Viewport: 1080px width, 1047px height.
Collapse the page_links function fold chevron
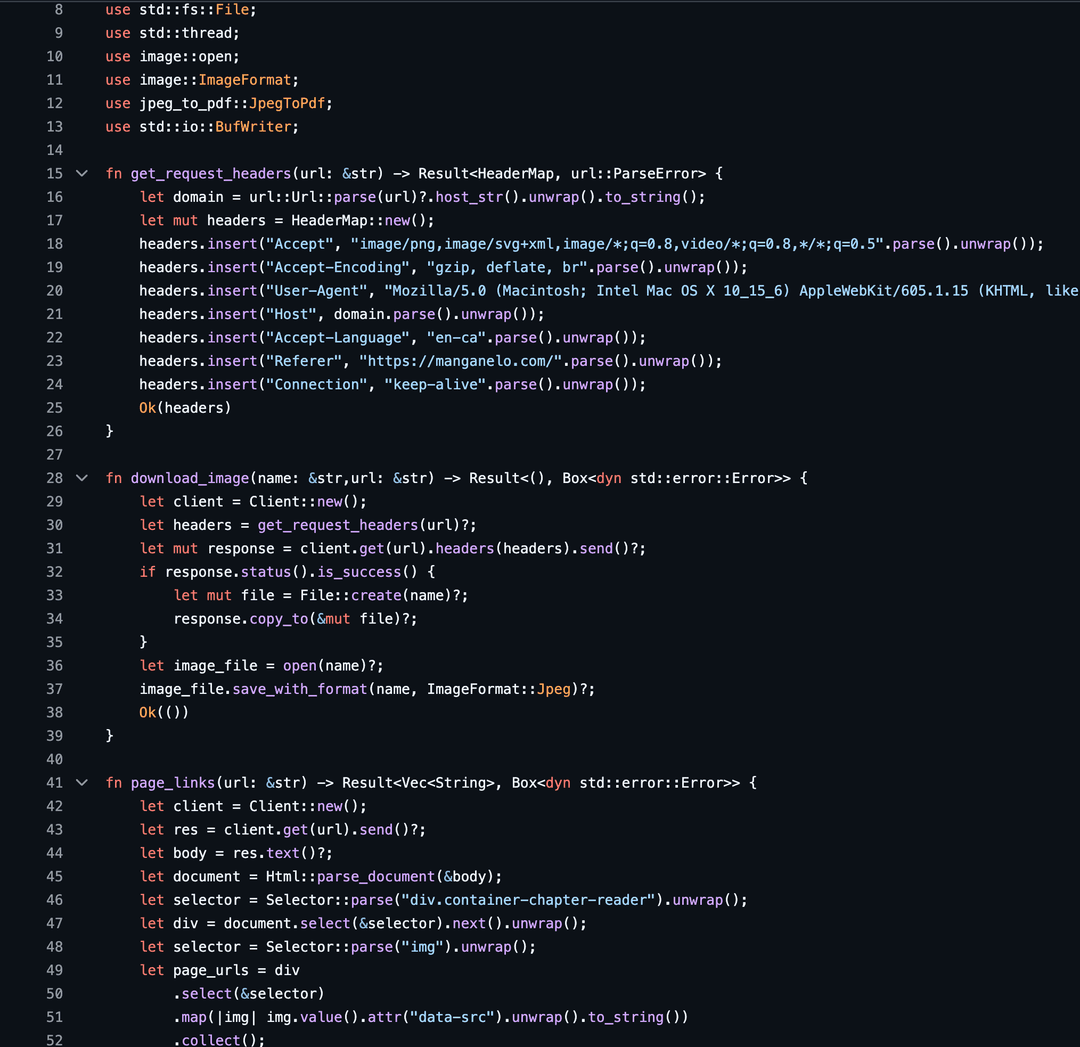82,782
